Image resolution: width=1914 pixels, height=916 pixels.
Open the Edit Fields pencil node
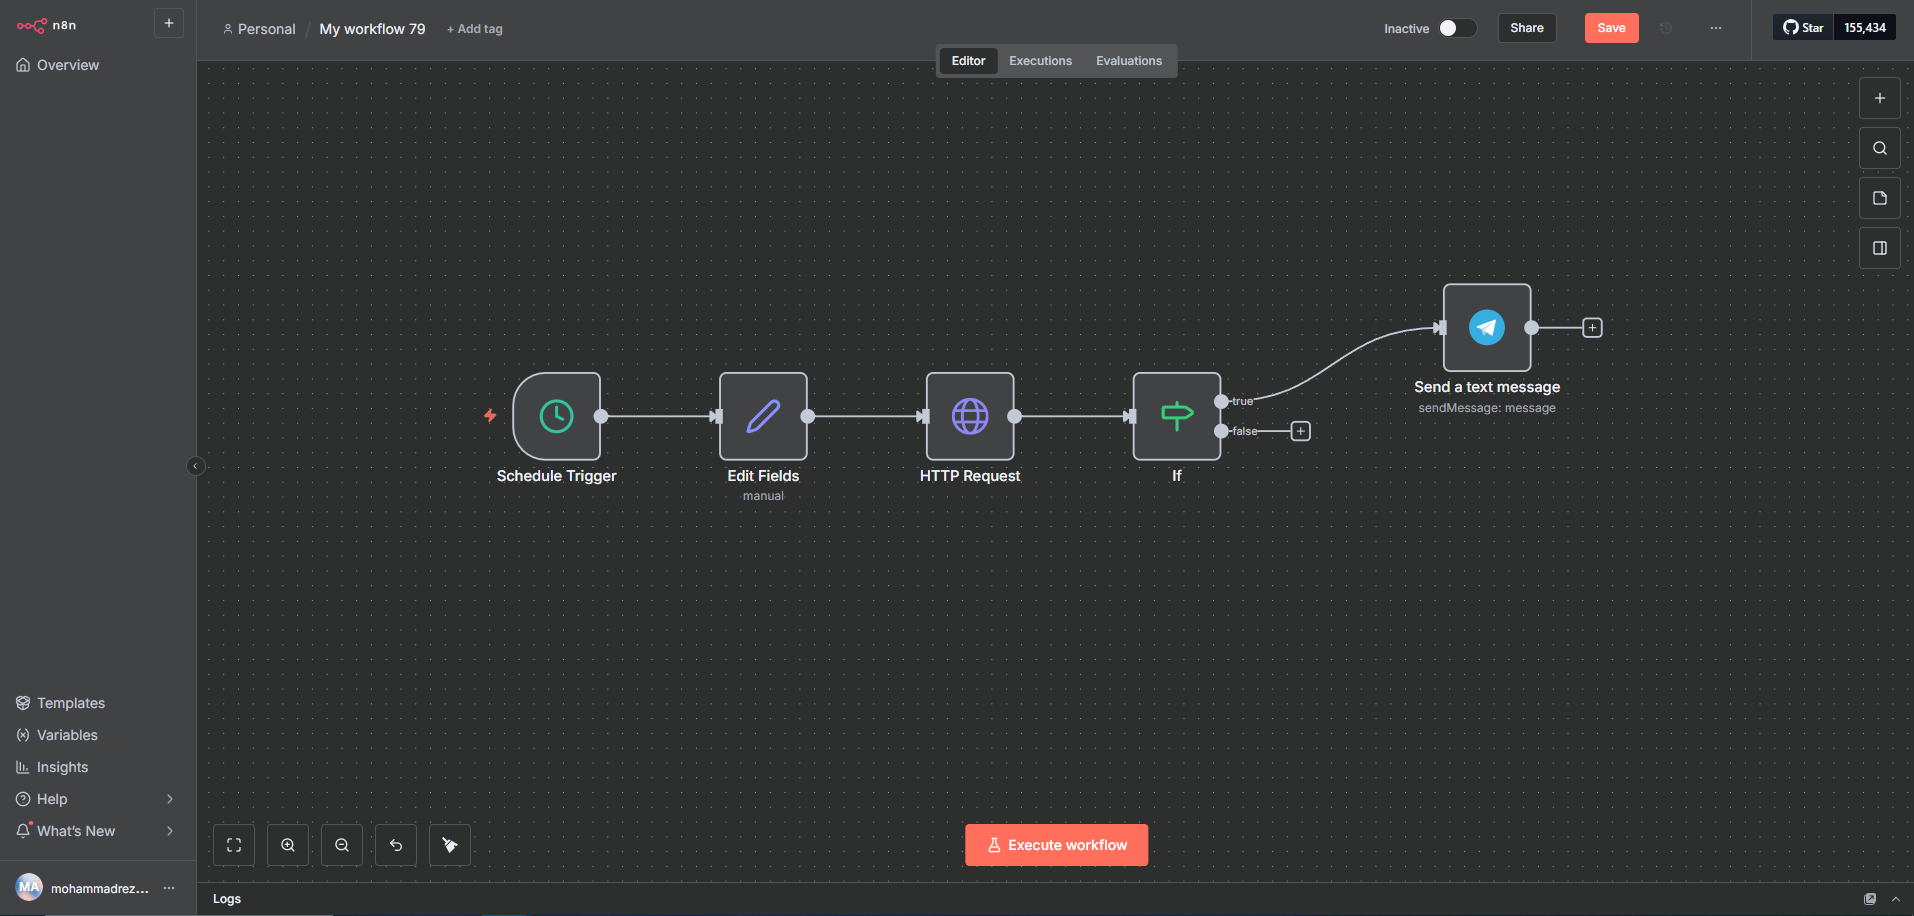(763, 416)
